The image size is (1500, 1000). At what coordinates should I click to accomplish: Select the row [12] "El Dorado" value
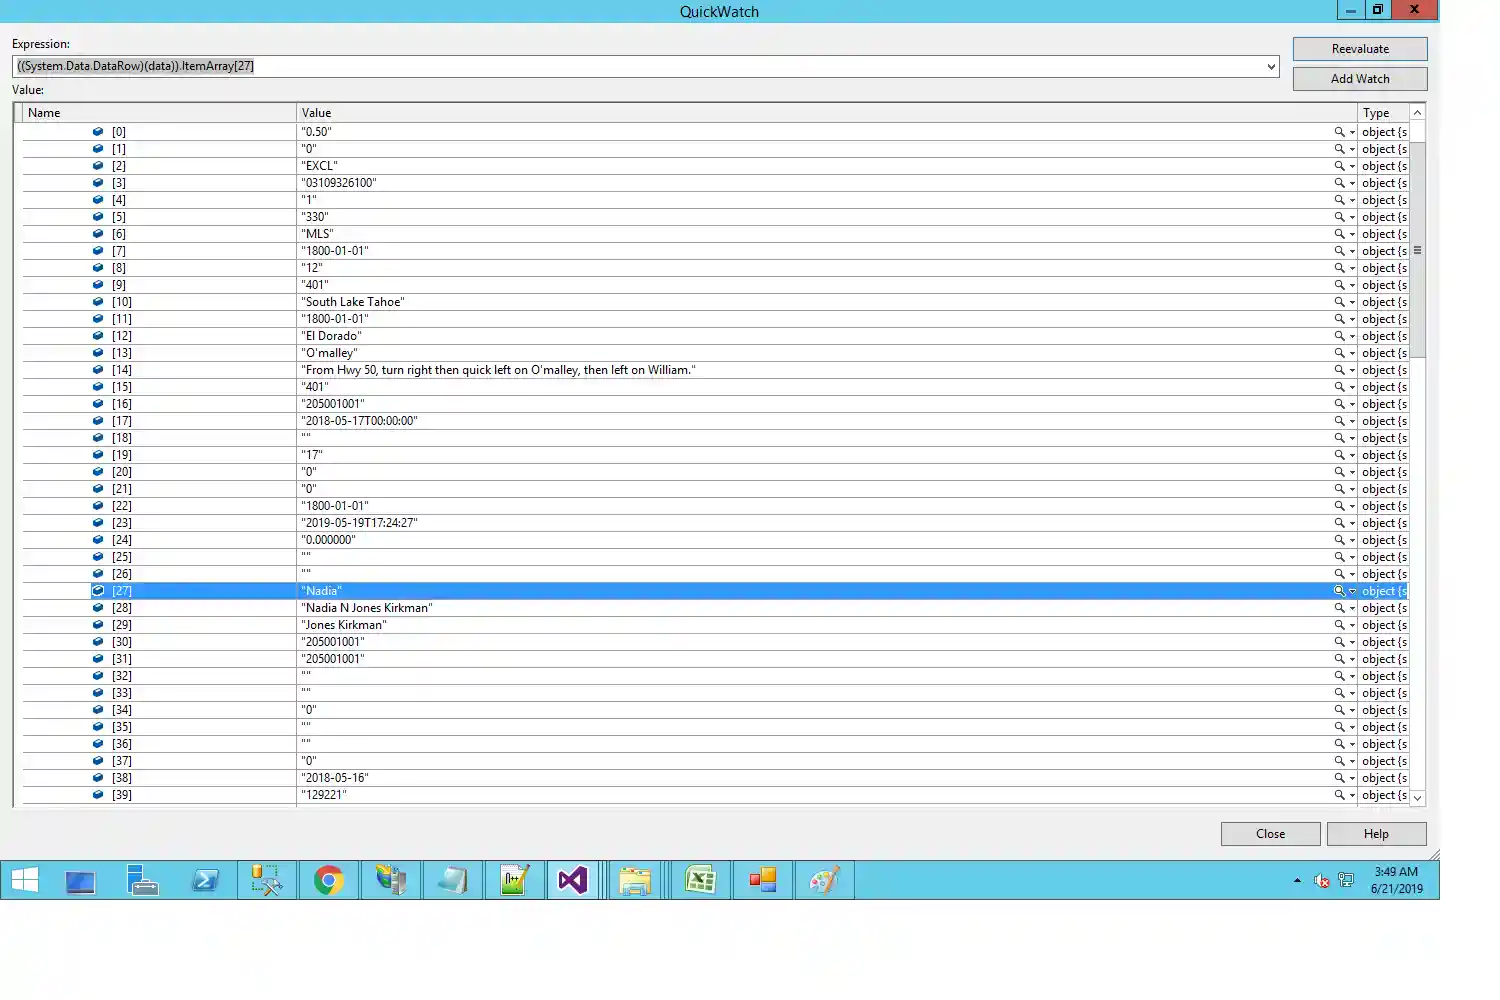click(x=332, y=336)
